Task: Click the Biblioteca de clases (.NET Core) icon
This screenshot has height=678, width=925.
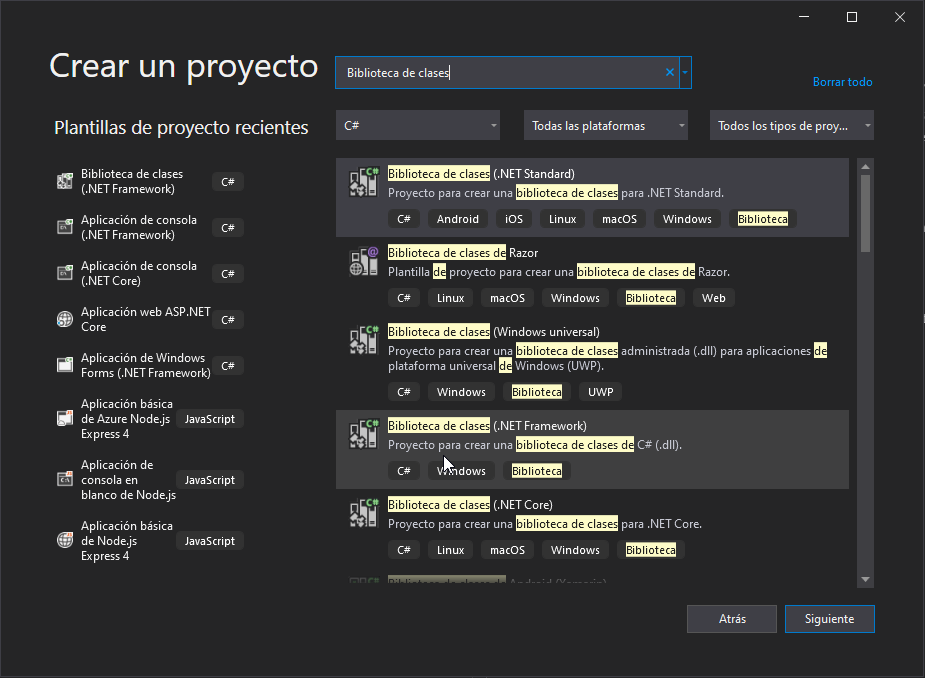Action: (363, 513)
